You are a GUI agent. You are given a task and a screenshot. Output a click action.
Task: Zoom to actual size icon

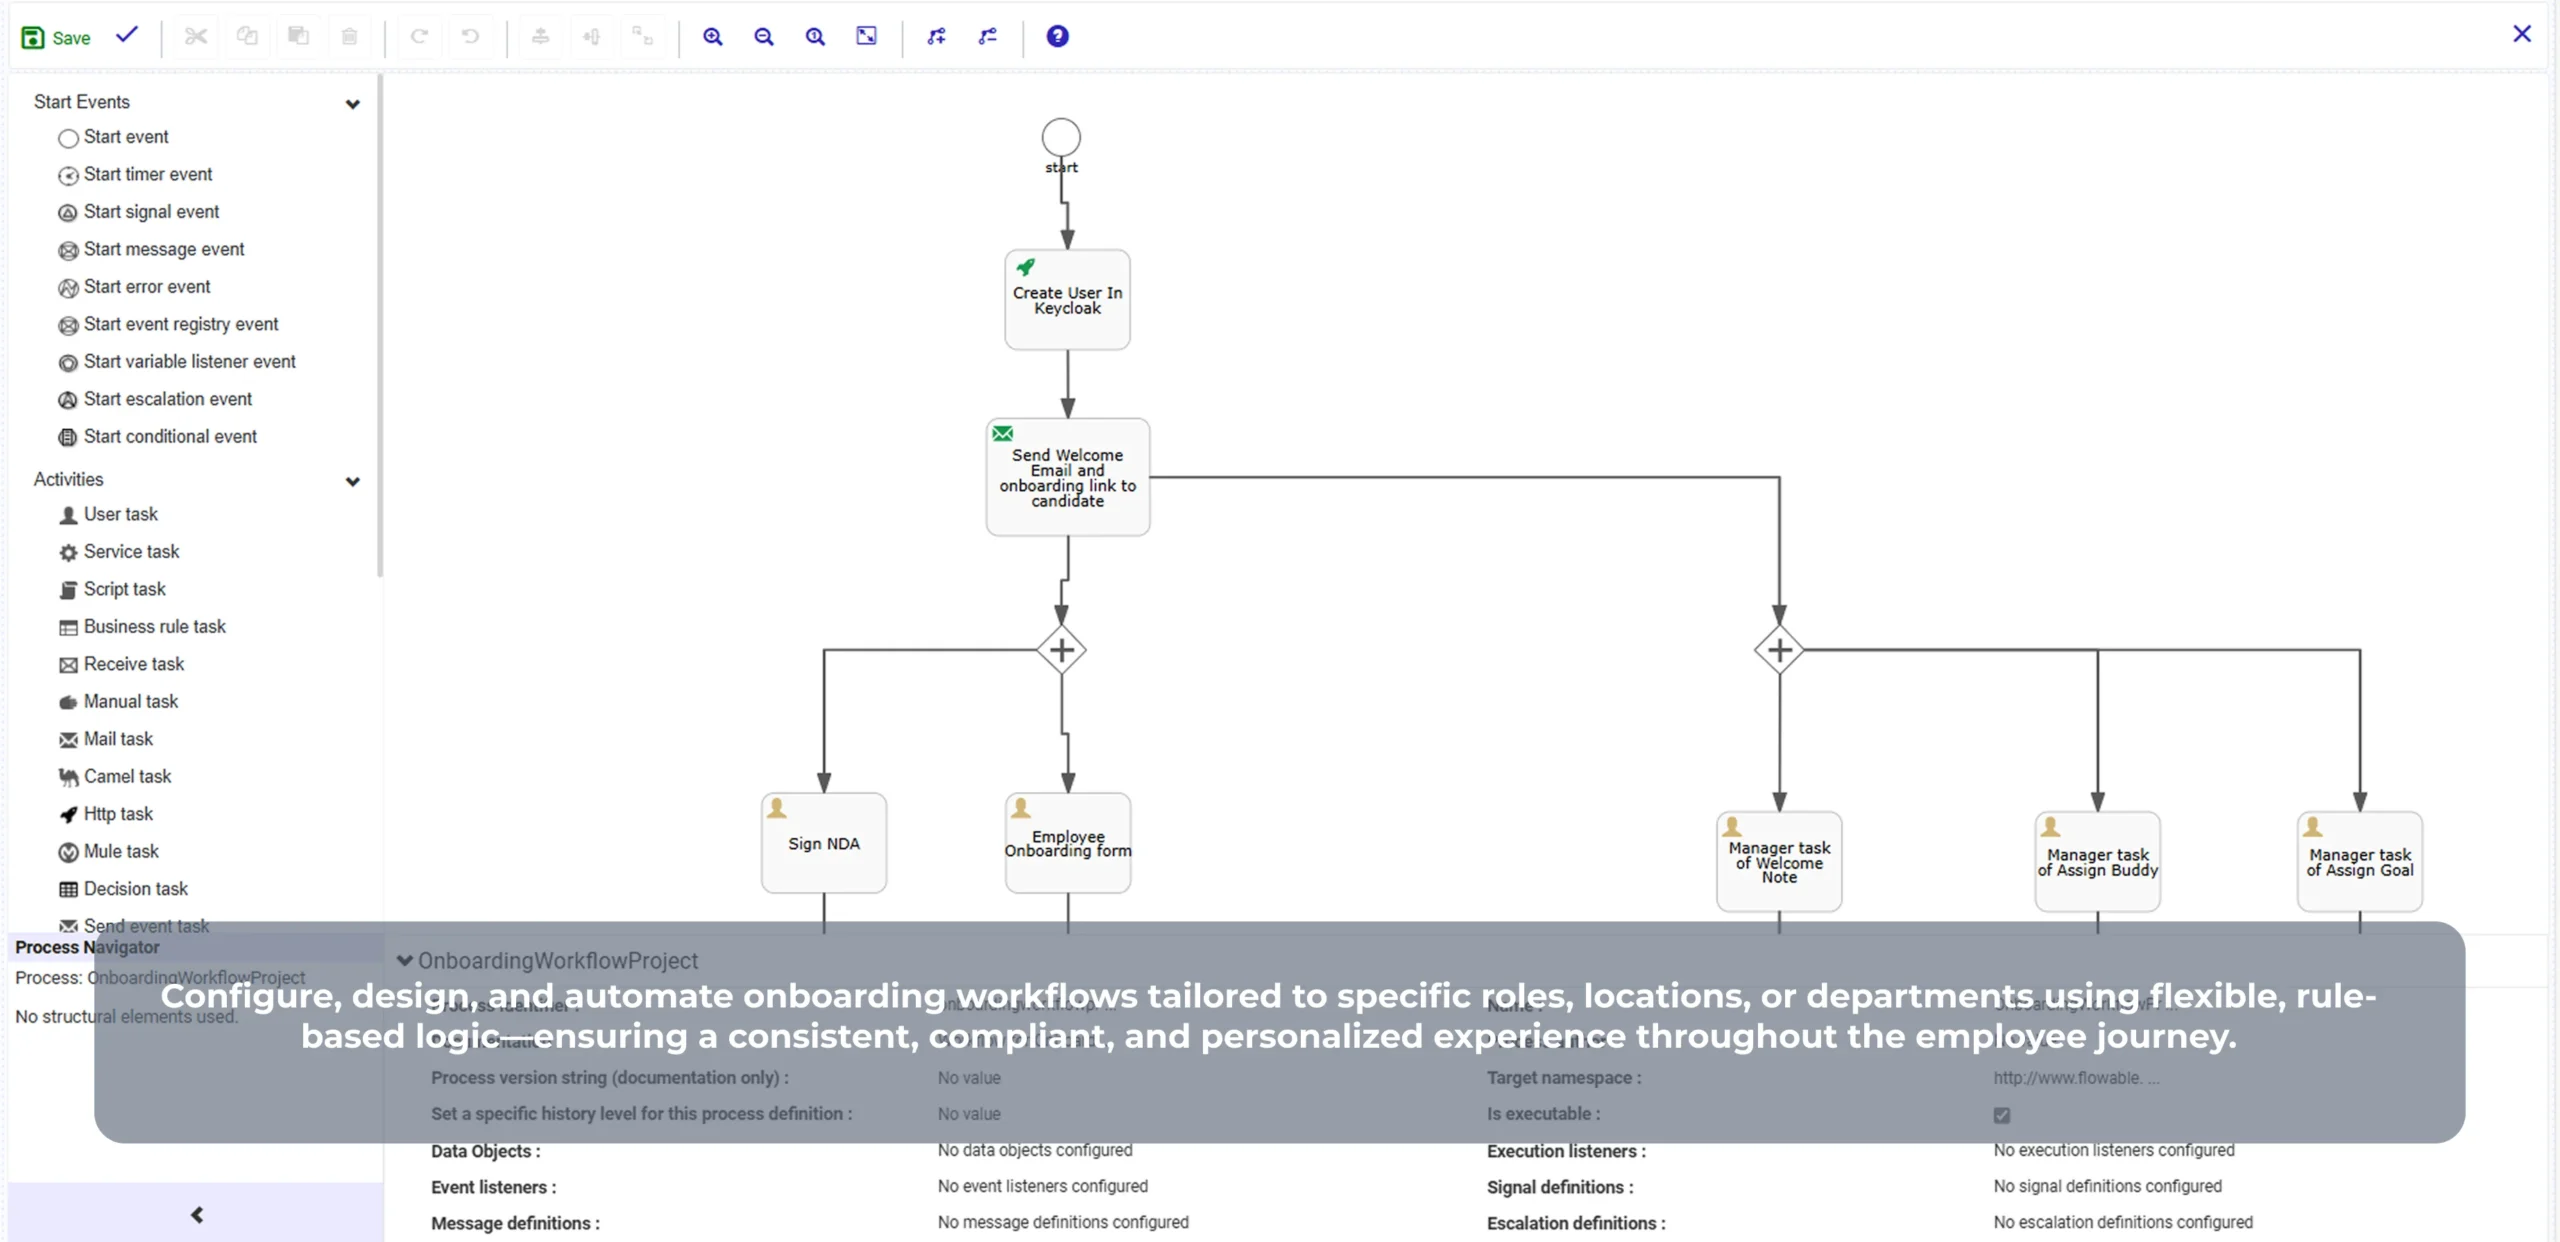tap(815, 36)
